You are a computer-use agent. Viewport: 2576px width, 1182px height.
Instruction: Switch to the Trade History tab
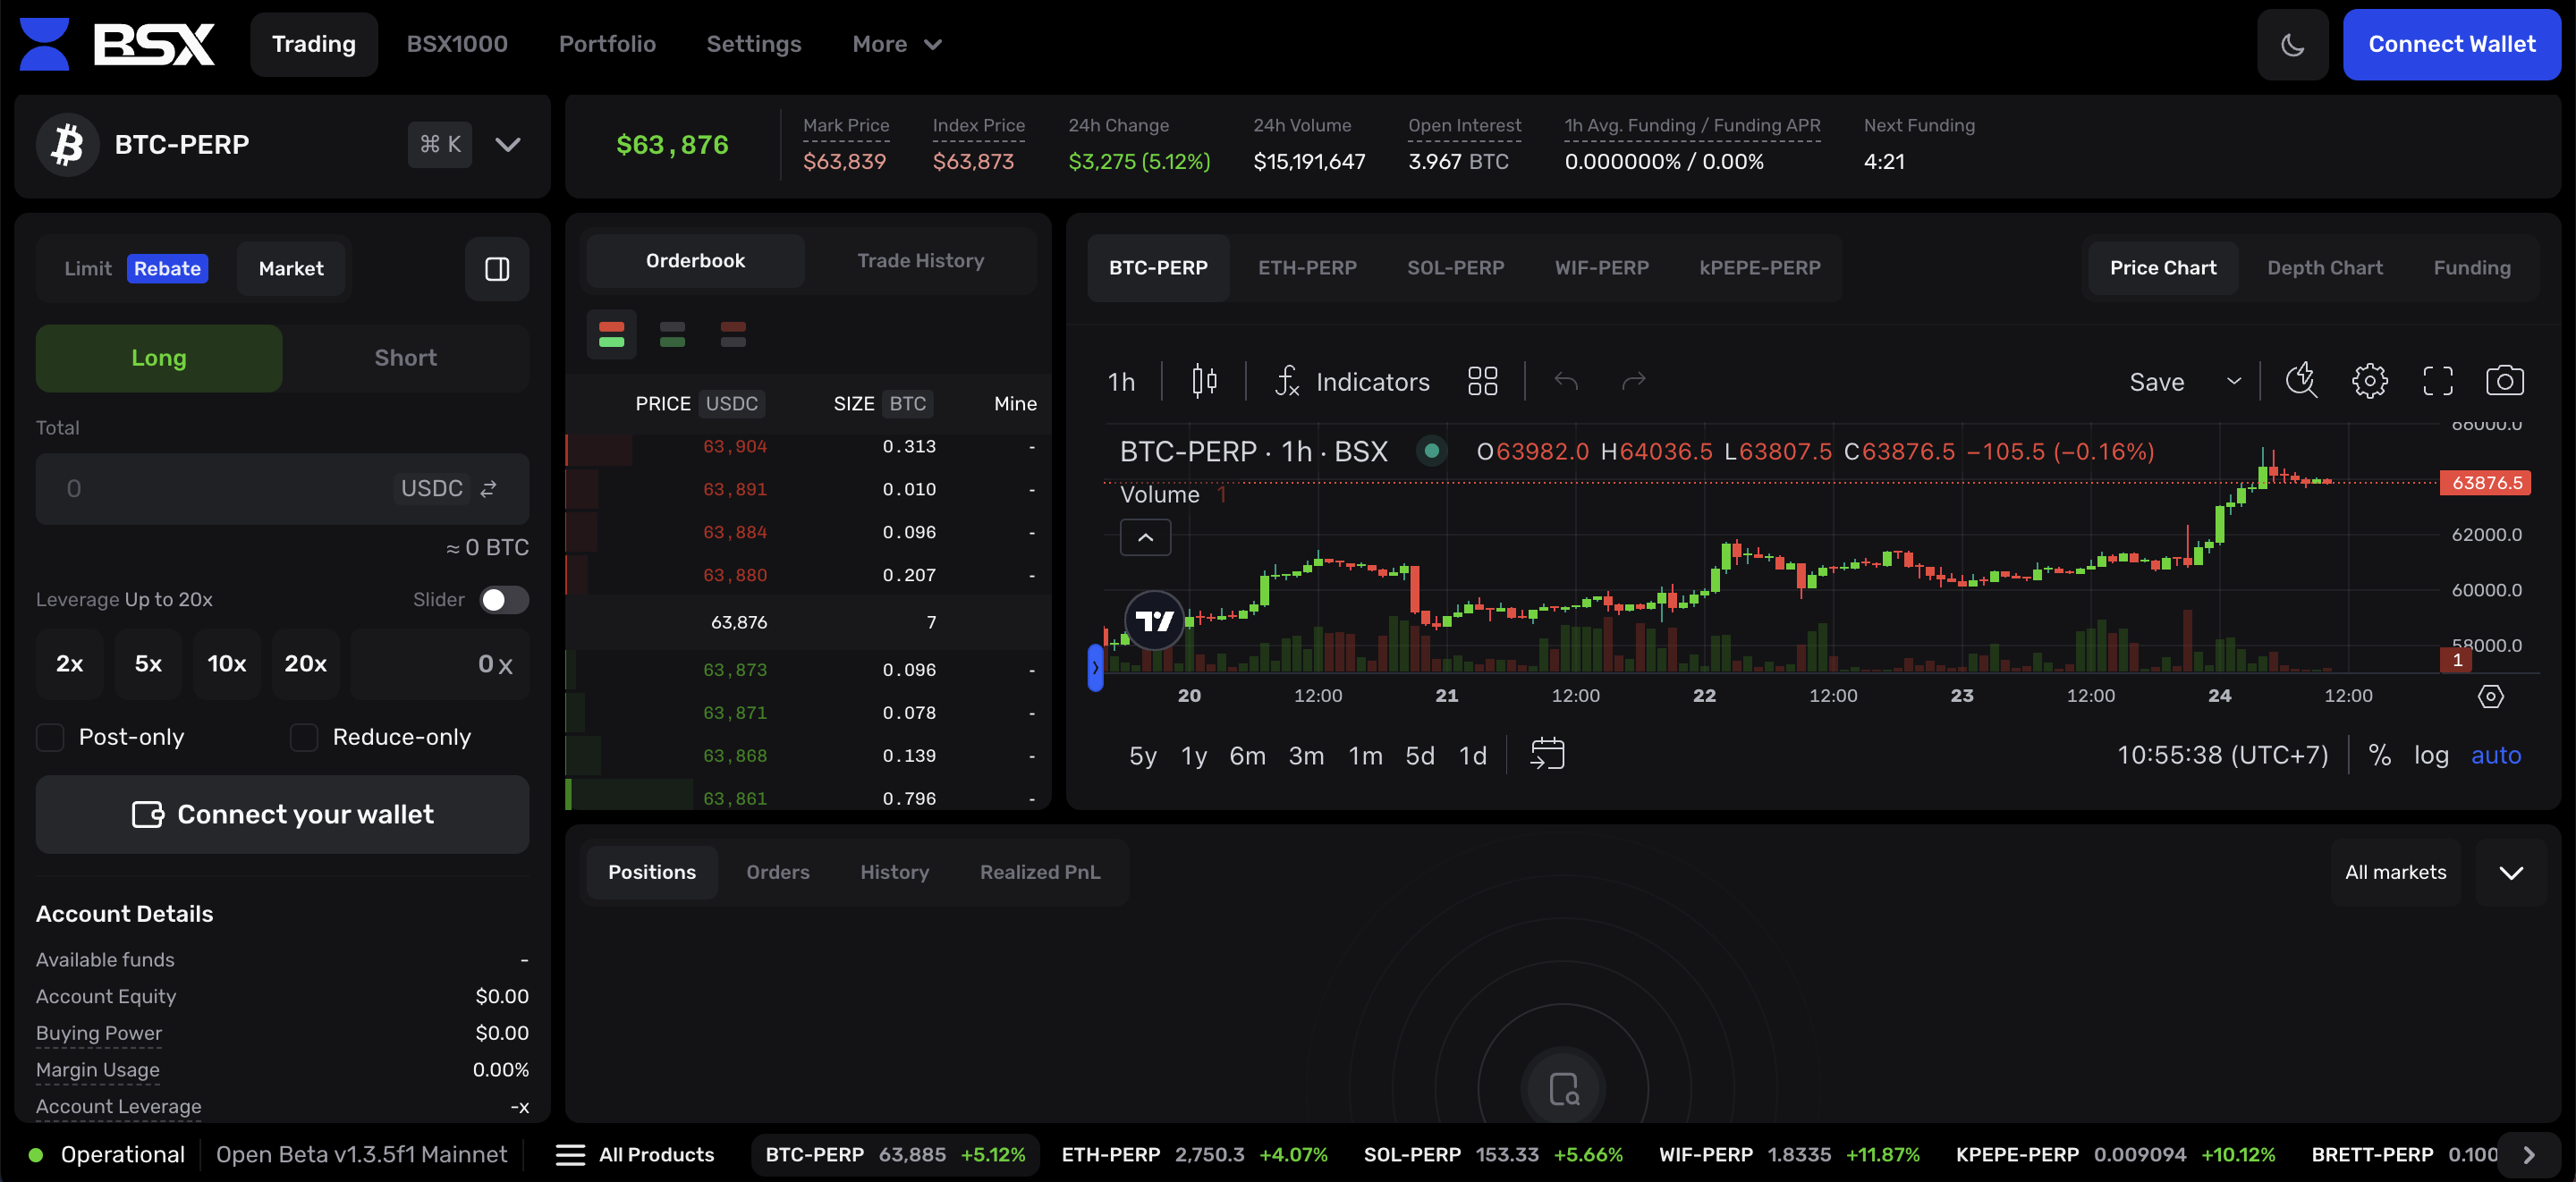click(x=920, y=261)
